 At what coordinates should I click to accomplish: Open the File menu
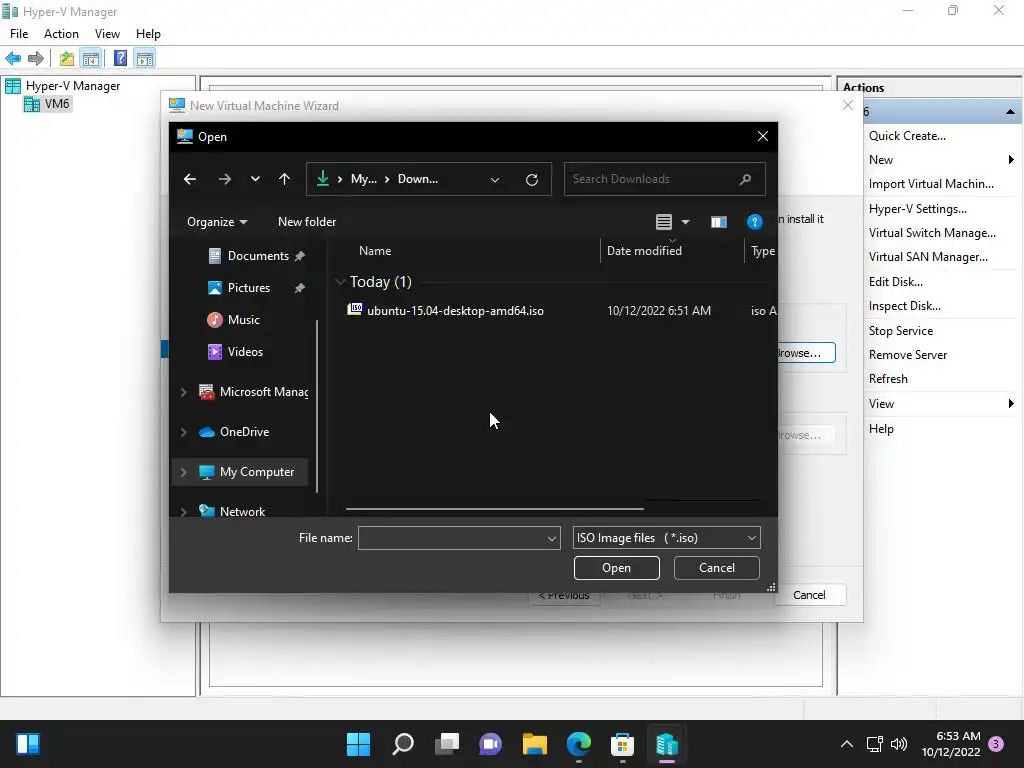click(19, 34)
